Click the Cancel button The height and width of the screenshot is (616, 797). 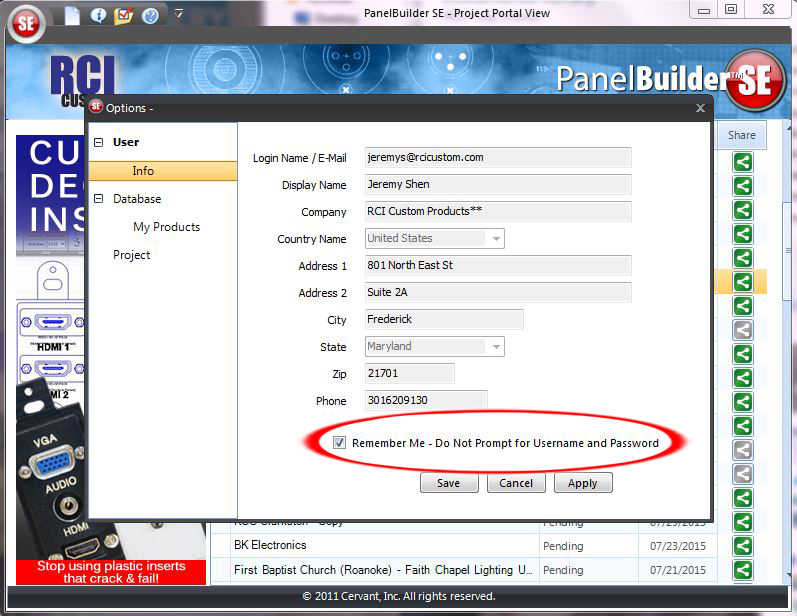(516, 483)
